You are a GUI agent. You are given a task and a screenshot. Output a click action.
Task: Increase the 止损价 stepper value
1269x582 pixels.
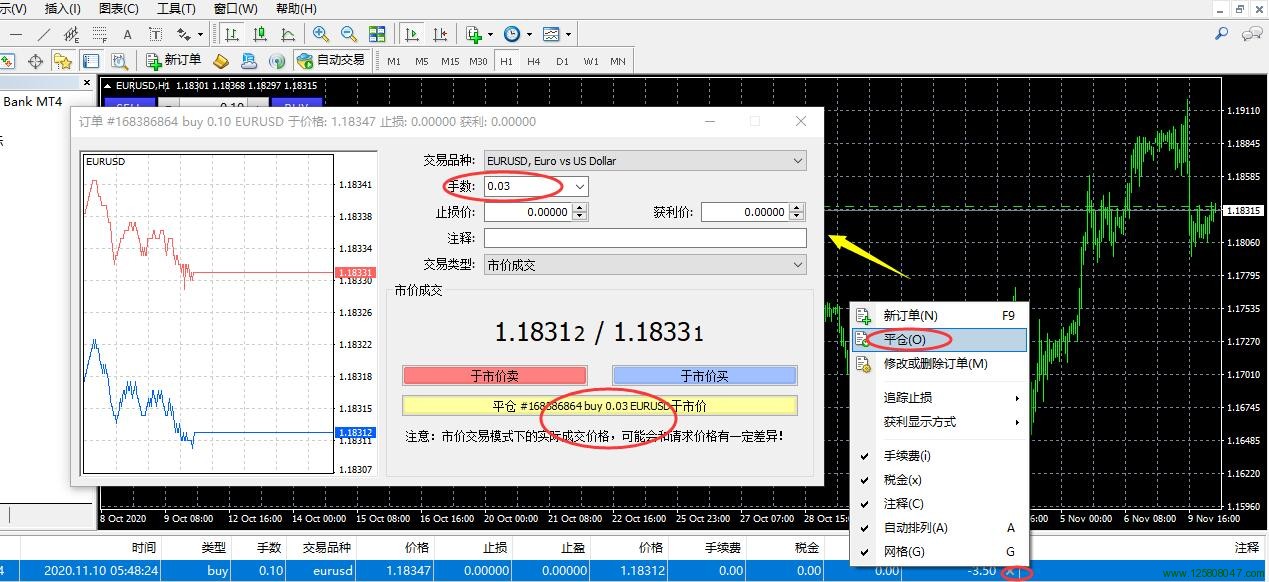tap(580, 208)
